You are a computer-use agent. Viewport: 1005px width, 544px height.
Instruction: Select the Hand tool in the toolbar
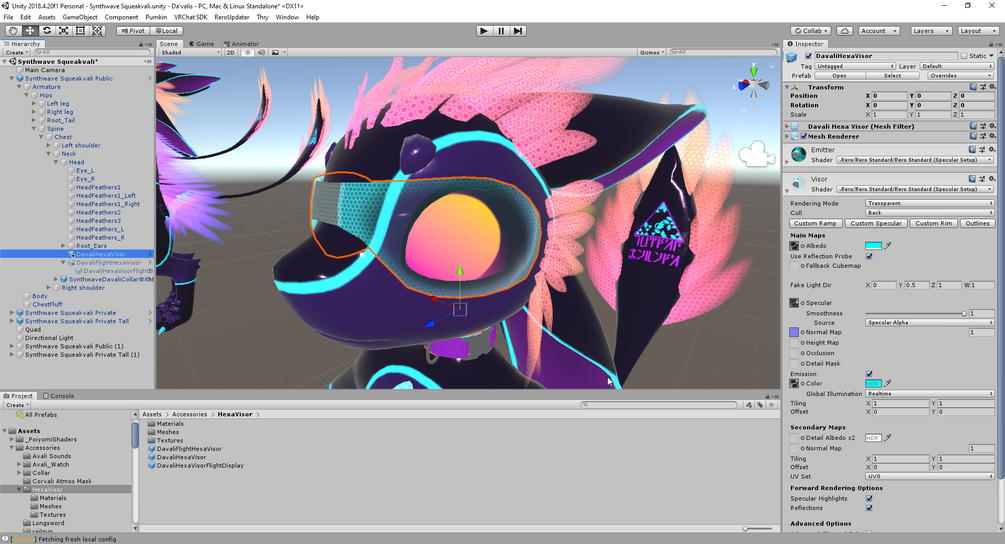[13, 31]
